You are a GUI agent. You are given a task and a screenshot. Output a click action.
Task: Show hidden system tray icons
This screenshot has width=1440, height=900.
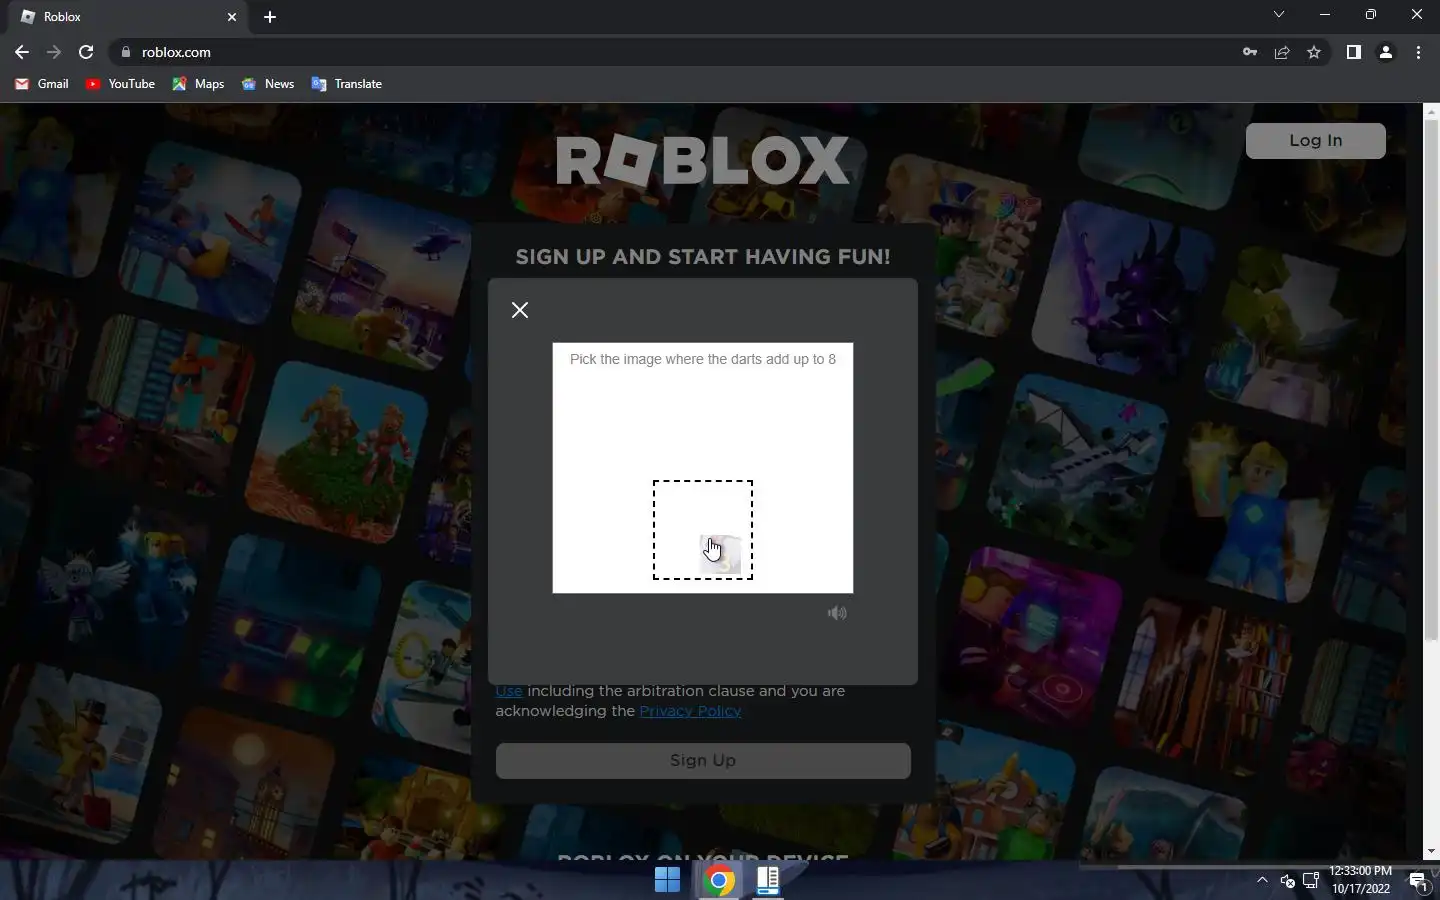(x=1262, y=880)
